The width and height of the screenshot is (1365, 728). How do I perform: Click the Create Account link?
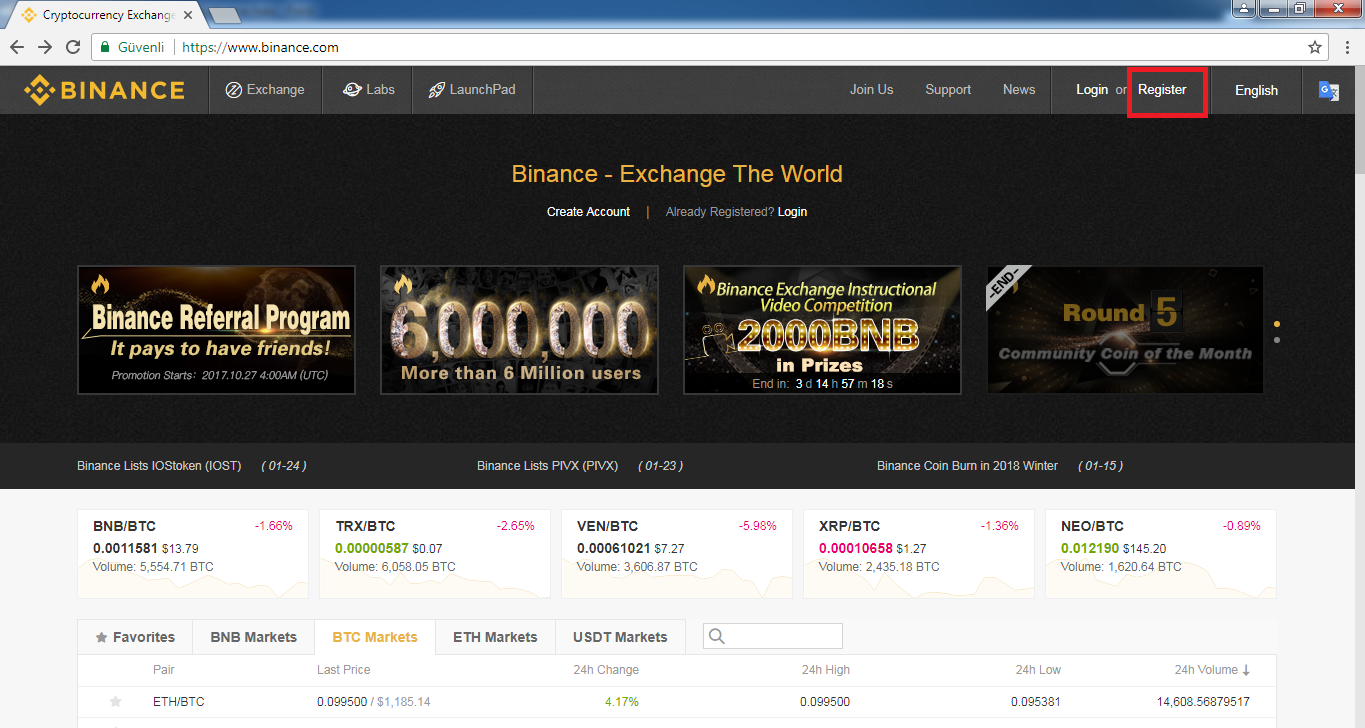click(x=588, y=212)
